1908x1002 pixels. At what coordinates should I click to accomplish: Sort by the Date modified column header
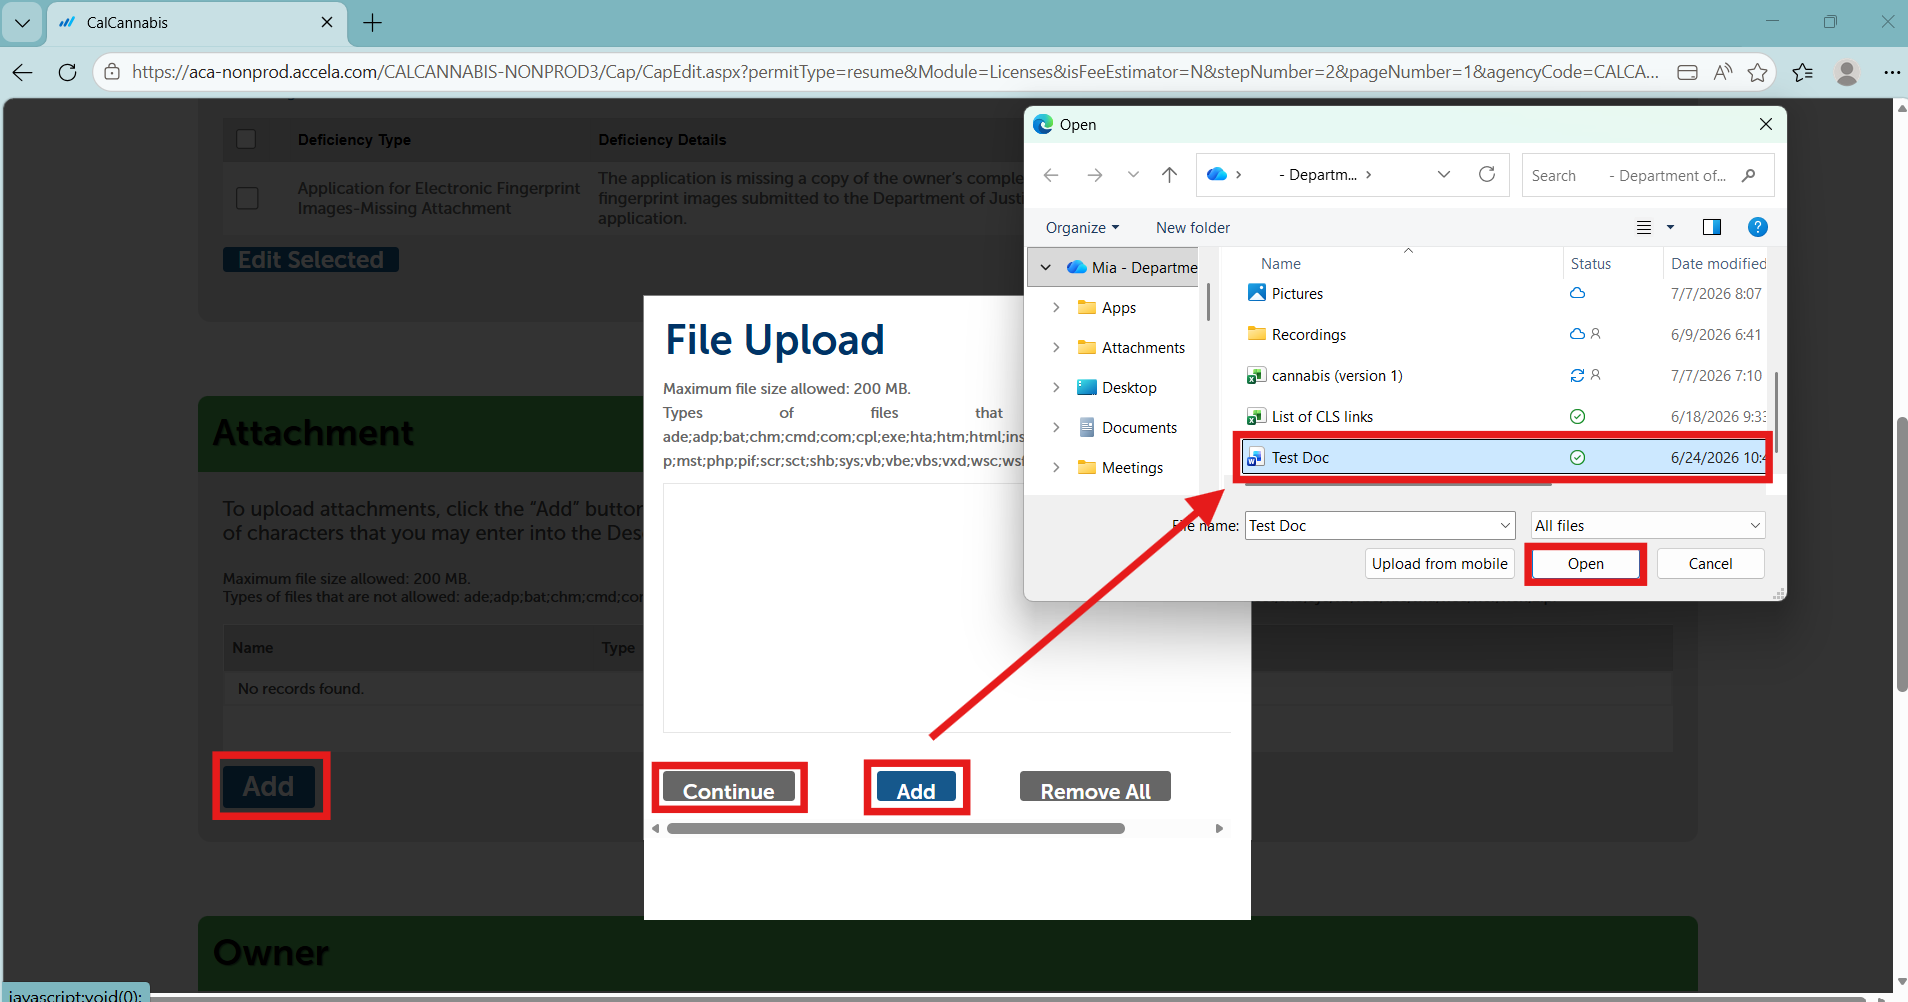click(1718, 263)
